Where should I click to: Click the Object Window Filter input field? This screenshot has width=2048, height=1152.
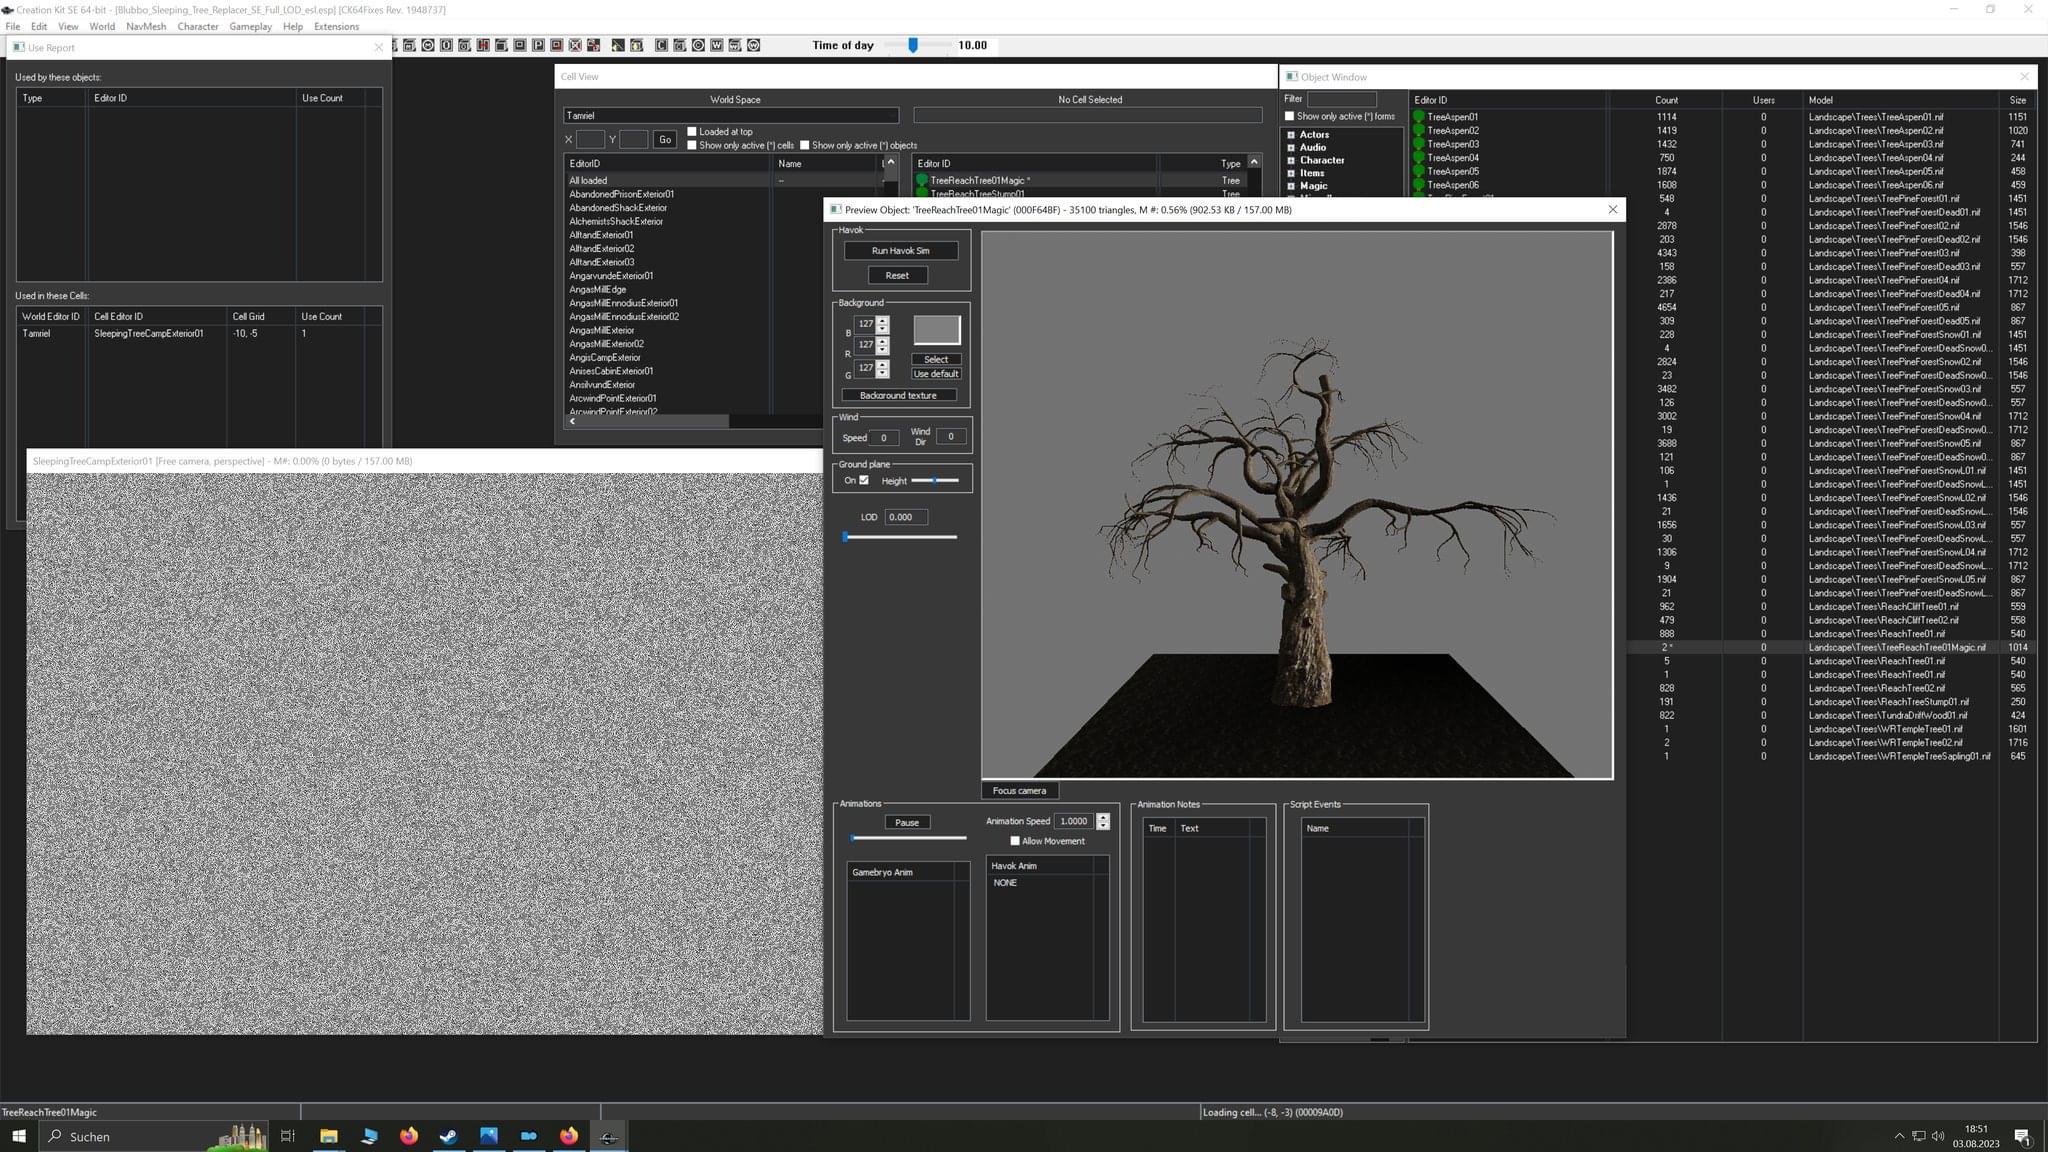tap(1341, 99)
